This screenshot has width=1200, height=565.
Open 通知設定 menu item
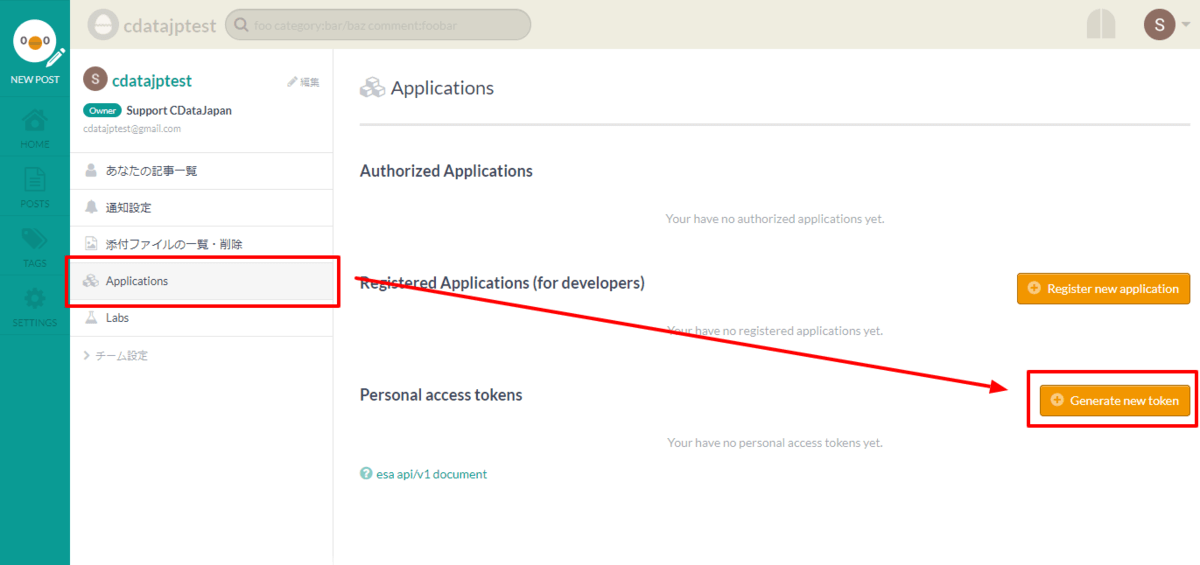point(128,208)
